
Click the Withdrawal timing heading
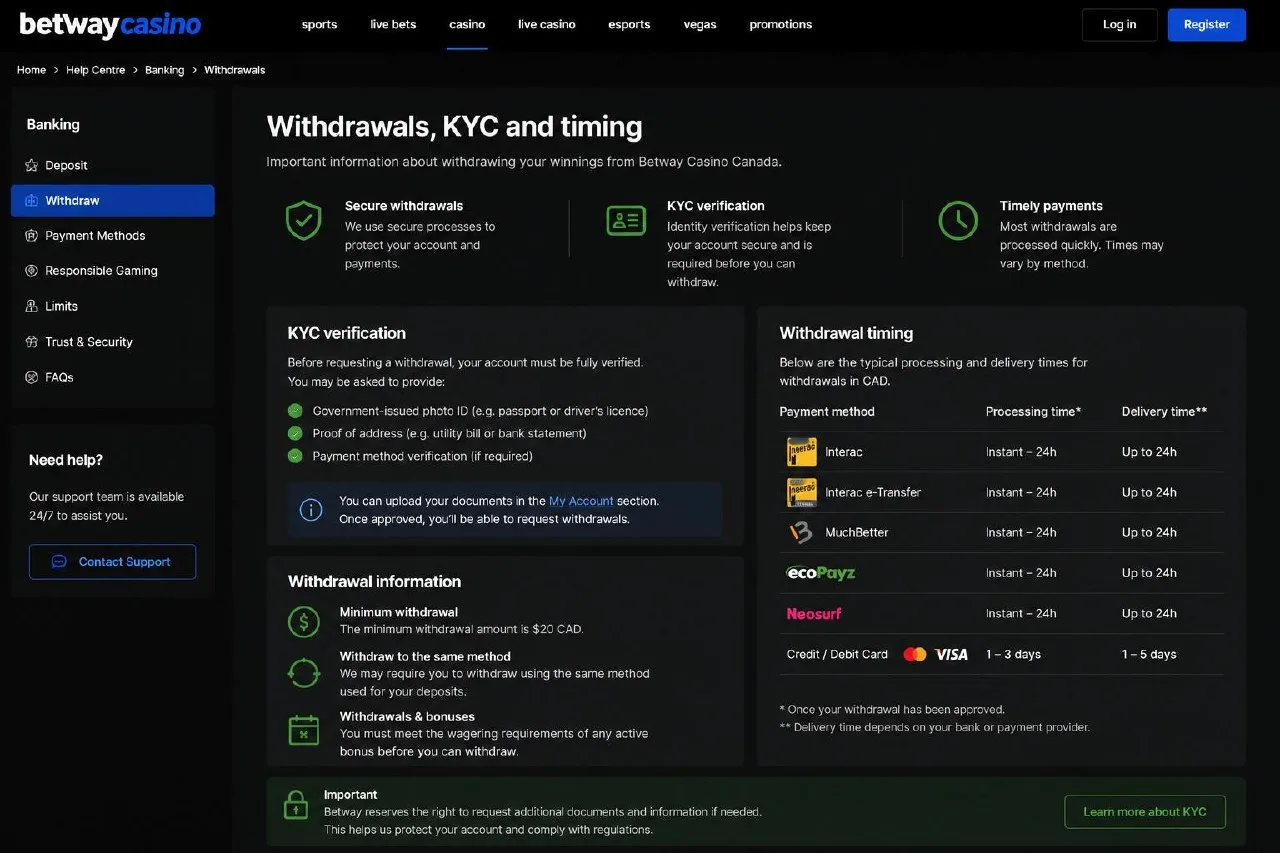[846, 333]
